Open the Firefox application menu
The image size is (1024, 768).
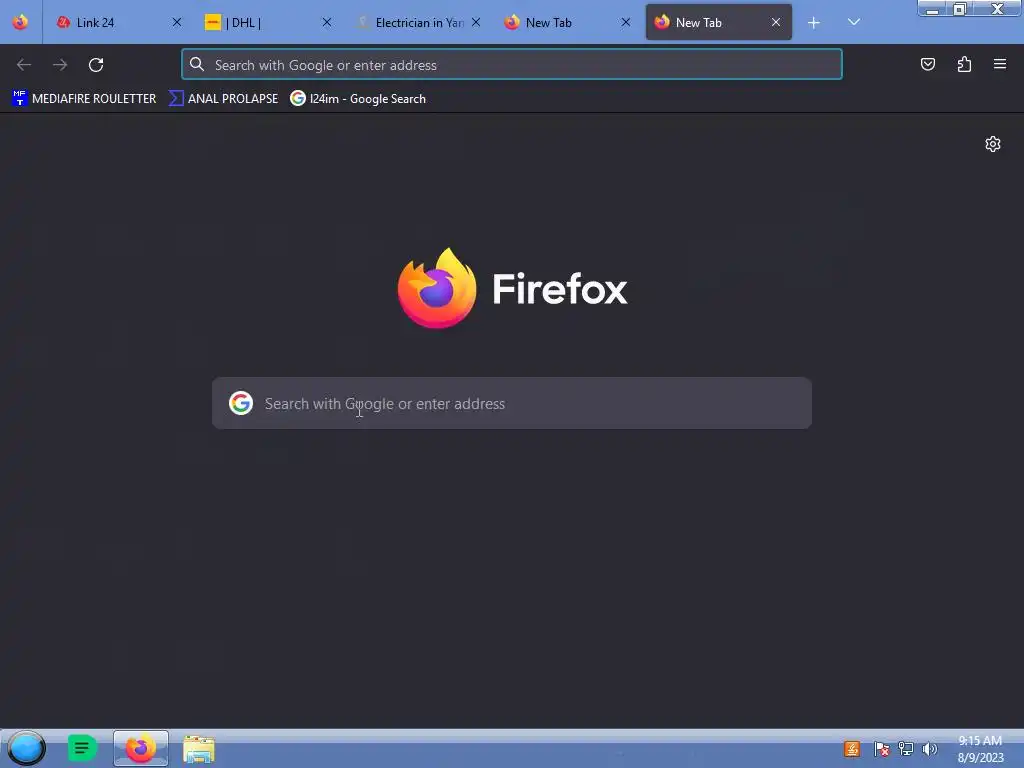[1000, 64]
